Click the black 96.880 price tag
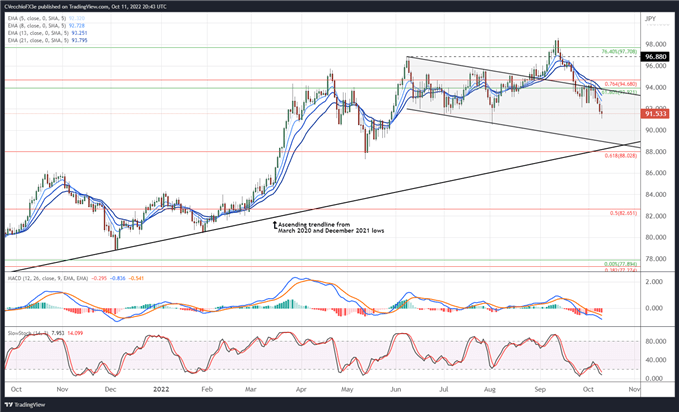 click(x=656, y=57)
